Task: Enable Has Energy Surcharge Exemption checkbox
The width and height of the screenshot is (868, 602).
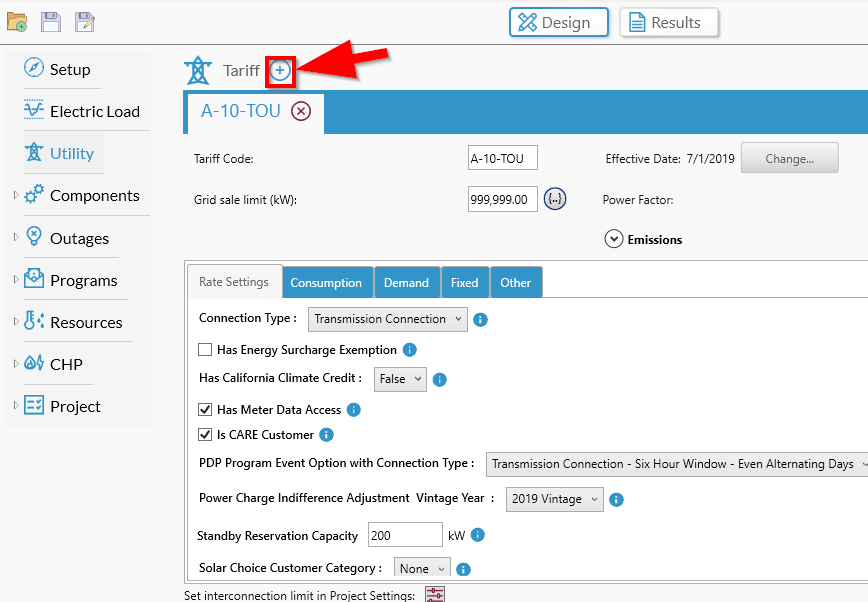Action: click(205, 350)
